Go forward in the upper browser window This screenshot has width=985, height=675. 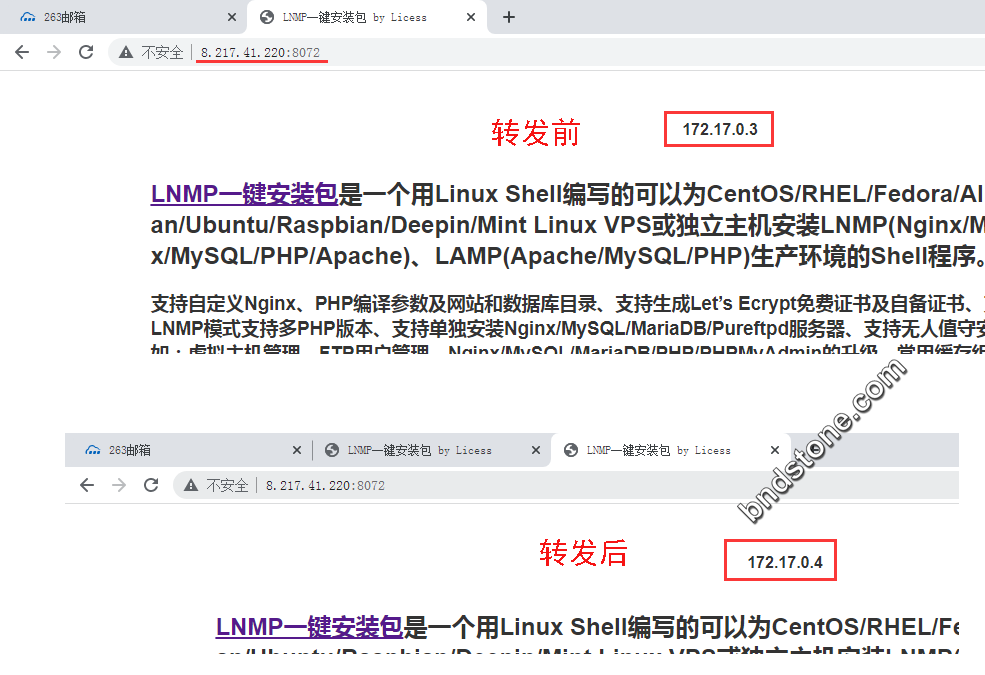pyautogui.click(x=54, y=52)
